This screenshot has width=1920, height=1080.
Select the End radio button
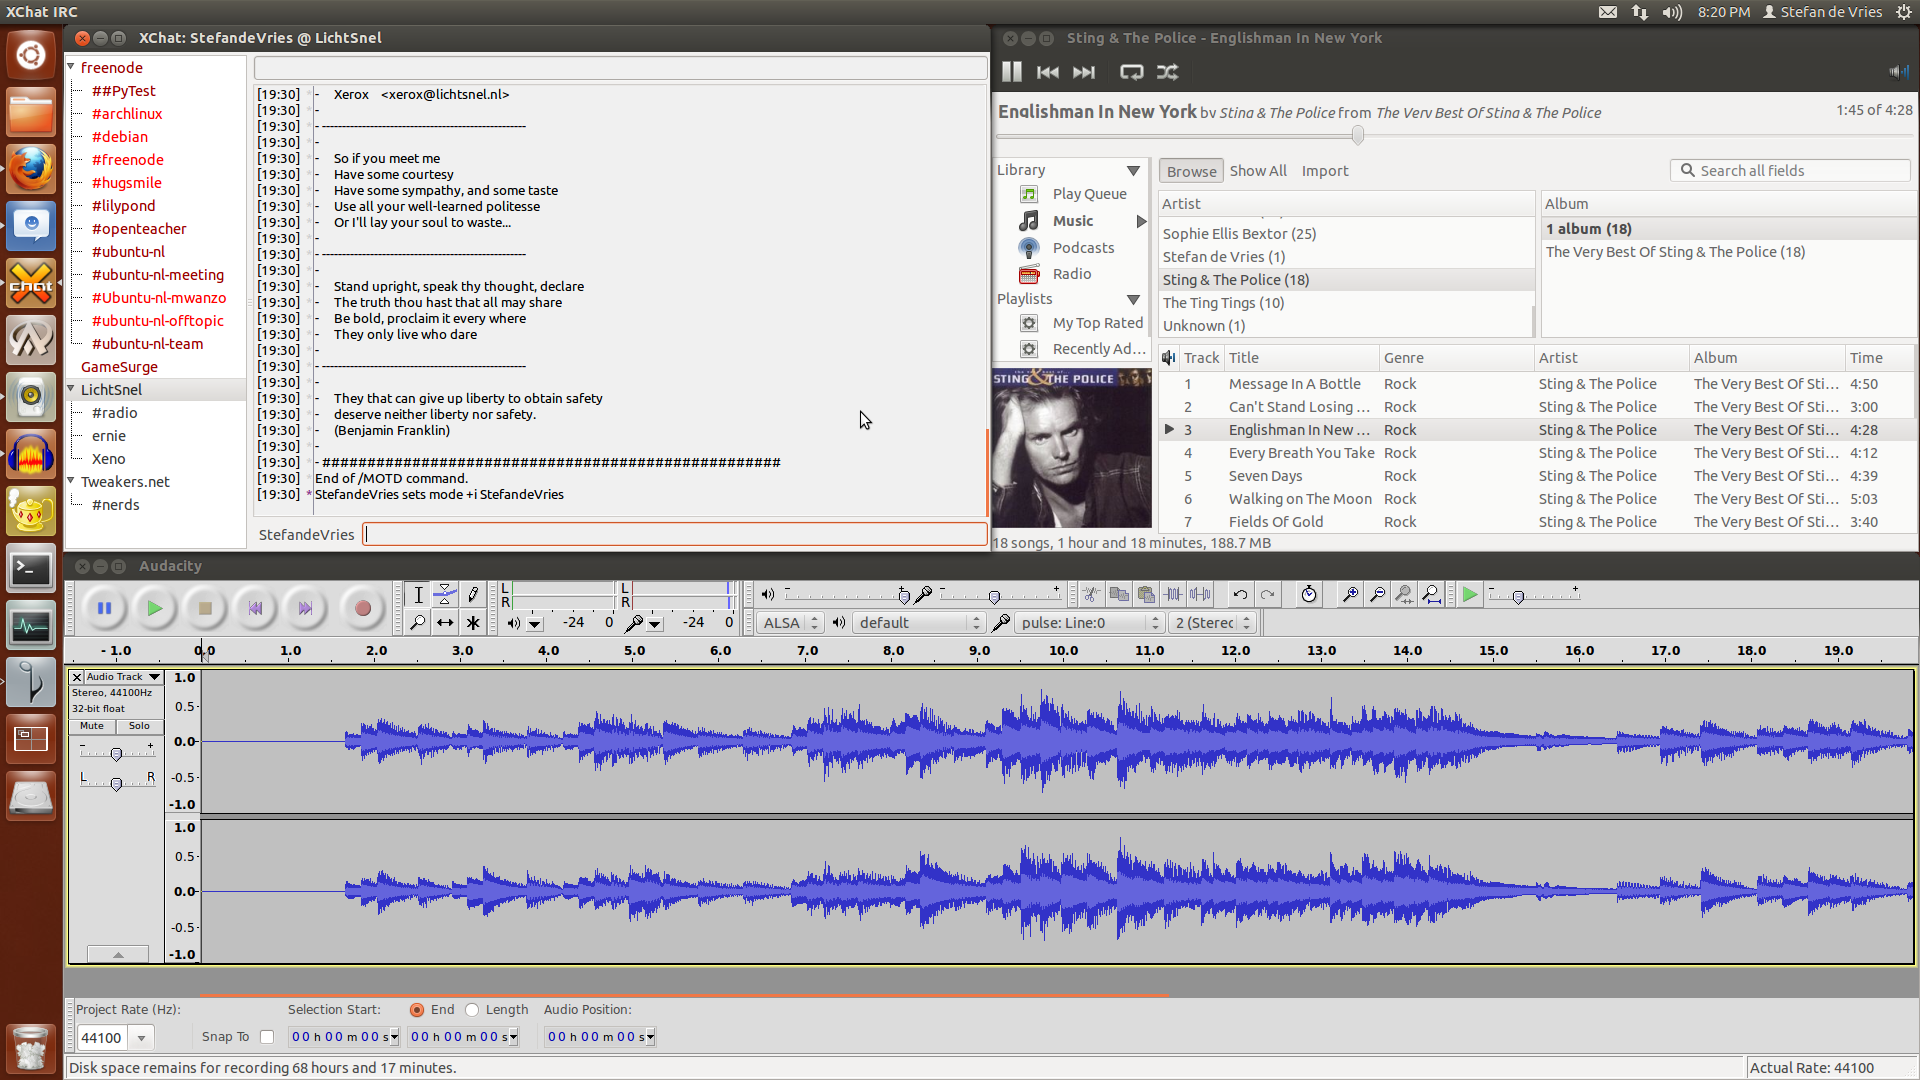point(417,1010)
